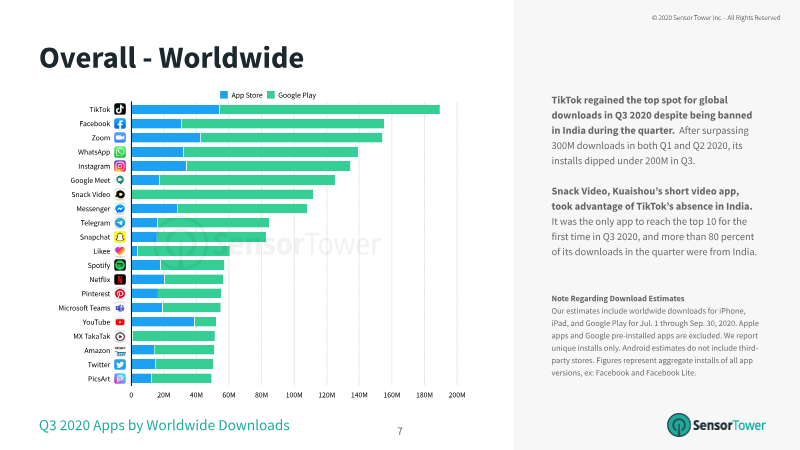Click the blue App Store legend swatch
The height and width of the screenshot is (450, 800).
223,95
